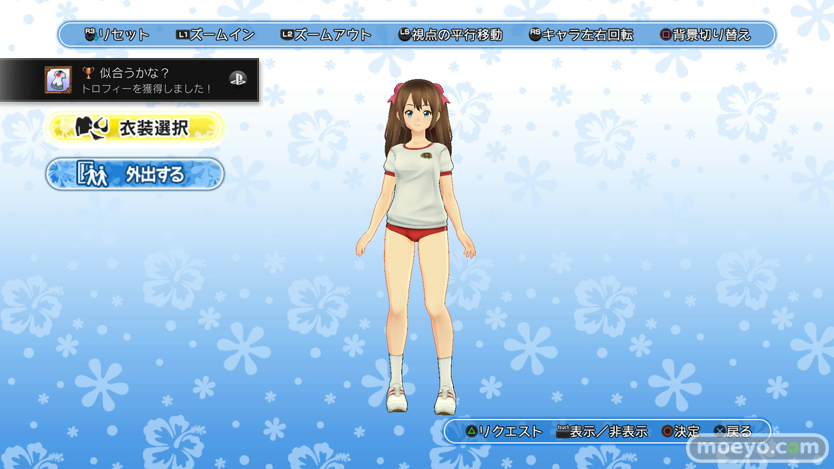Click the square 背景切り替え background icon
Viewport: 834px width, 469px height.
(666, 35)
